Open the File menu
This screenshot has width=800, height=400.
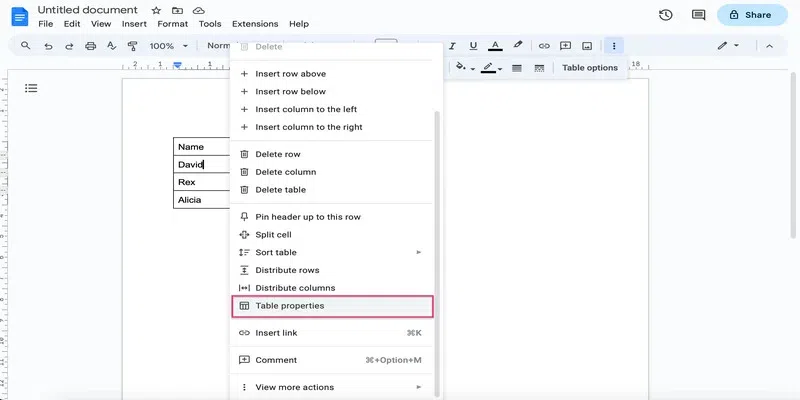pos(45,24)
